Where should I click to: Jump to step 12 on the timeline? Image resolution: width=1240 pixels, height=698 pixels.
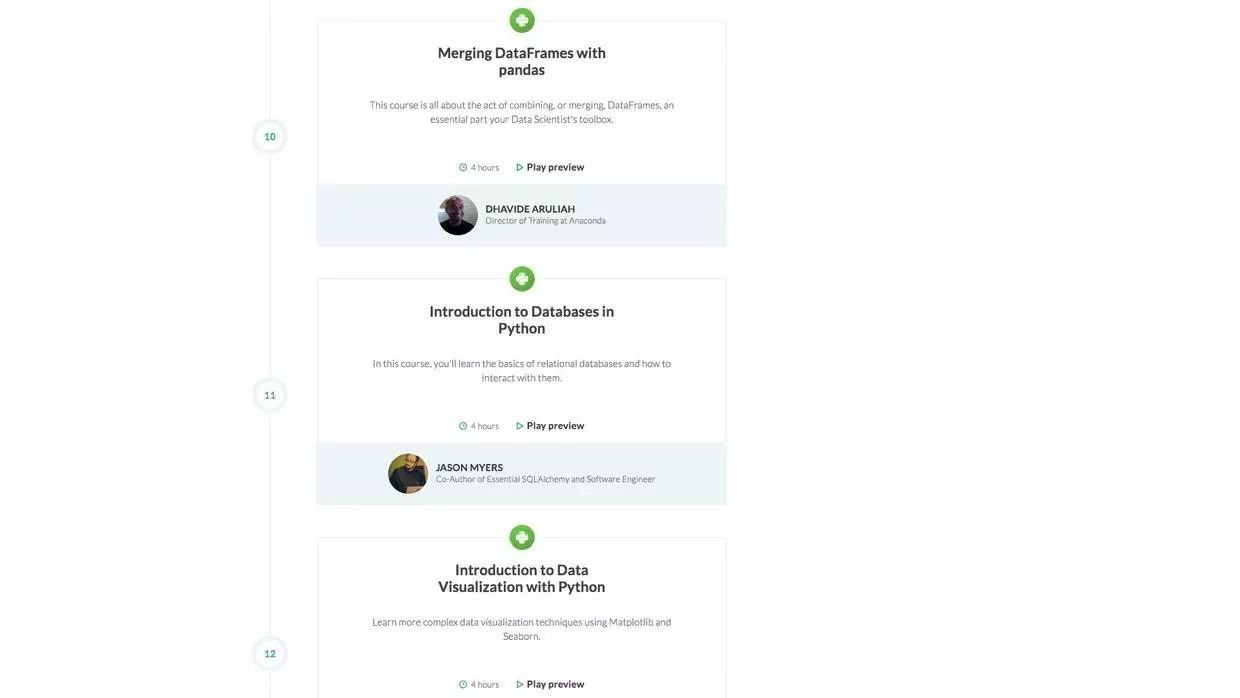pos(270,654)
